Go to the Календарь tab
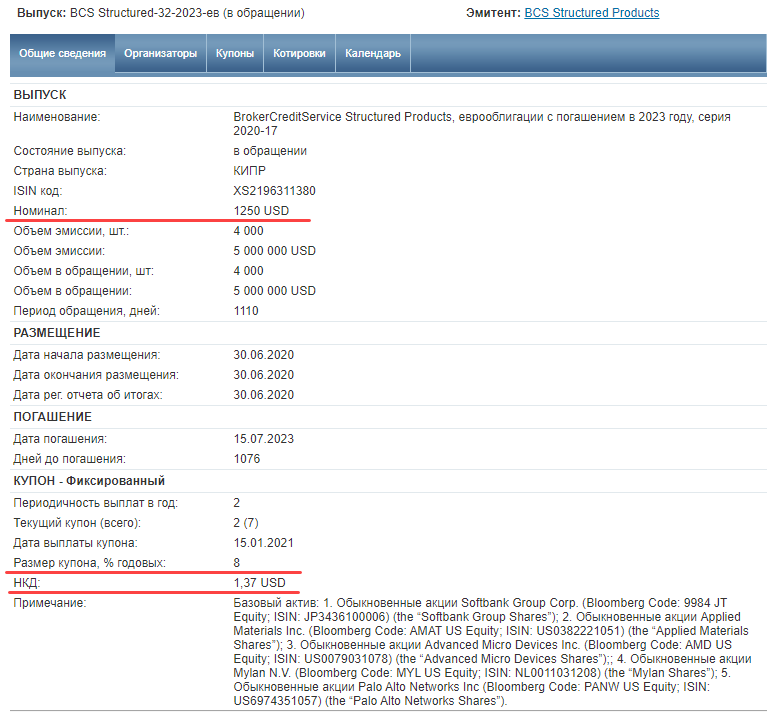Image resolution: width=769 pixels, height=713 pixels. point(373,54)
